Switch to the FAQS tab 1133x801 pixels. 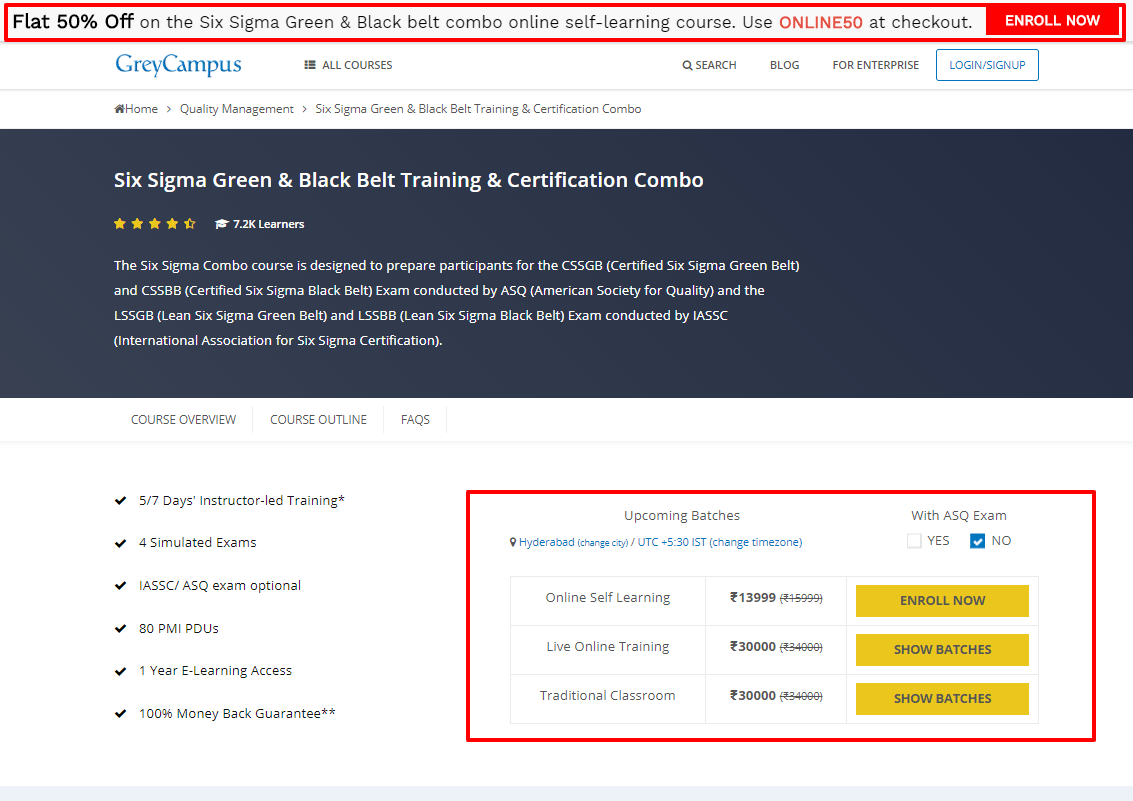point(415,420)
